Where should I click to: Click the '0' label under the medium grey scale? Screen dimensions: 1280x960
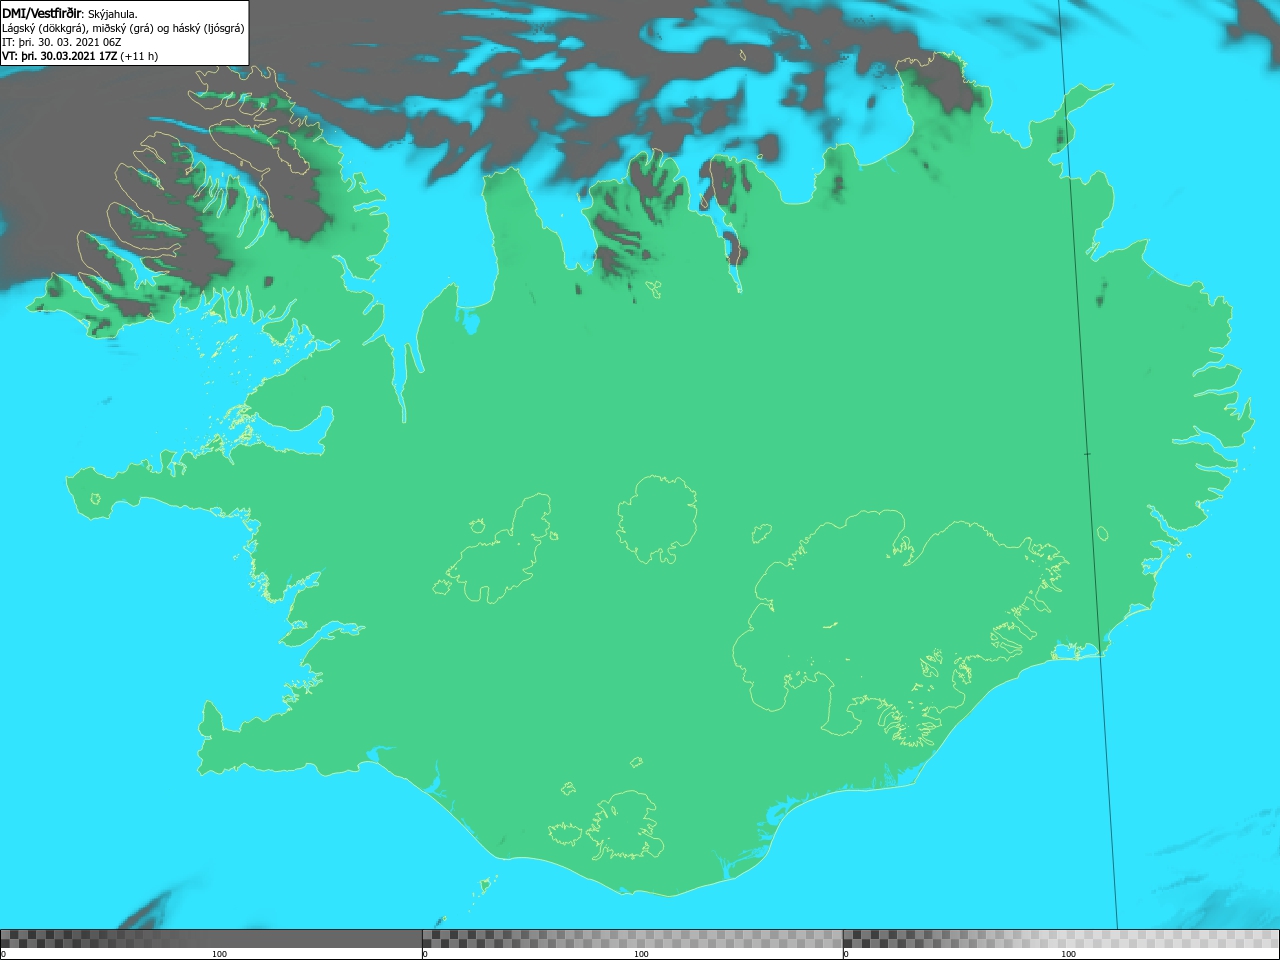[x=426, y=954]
